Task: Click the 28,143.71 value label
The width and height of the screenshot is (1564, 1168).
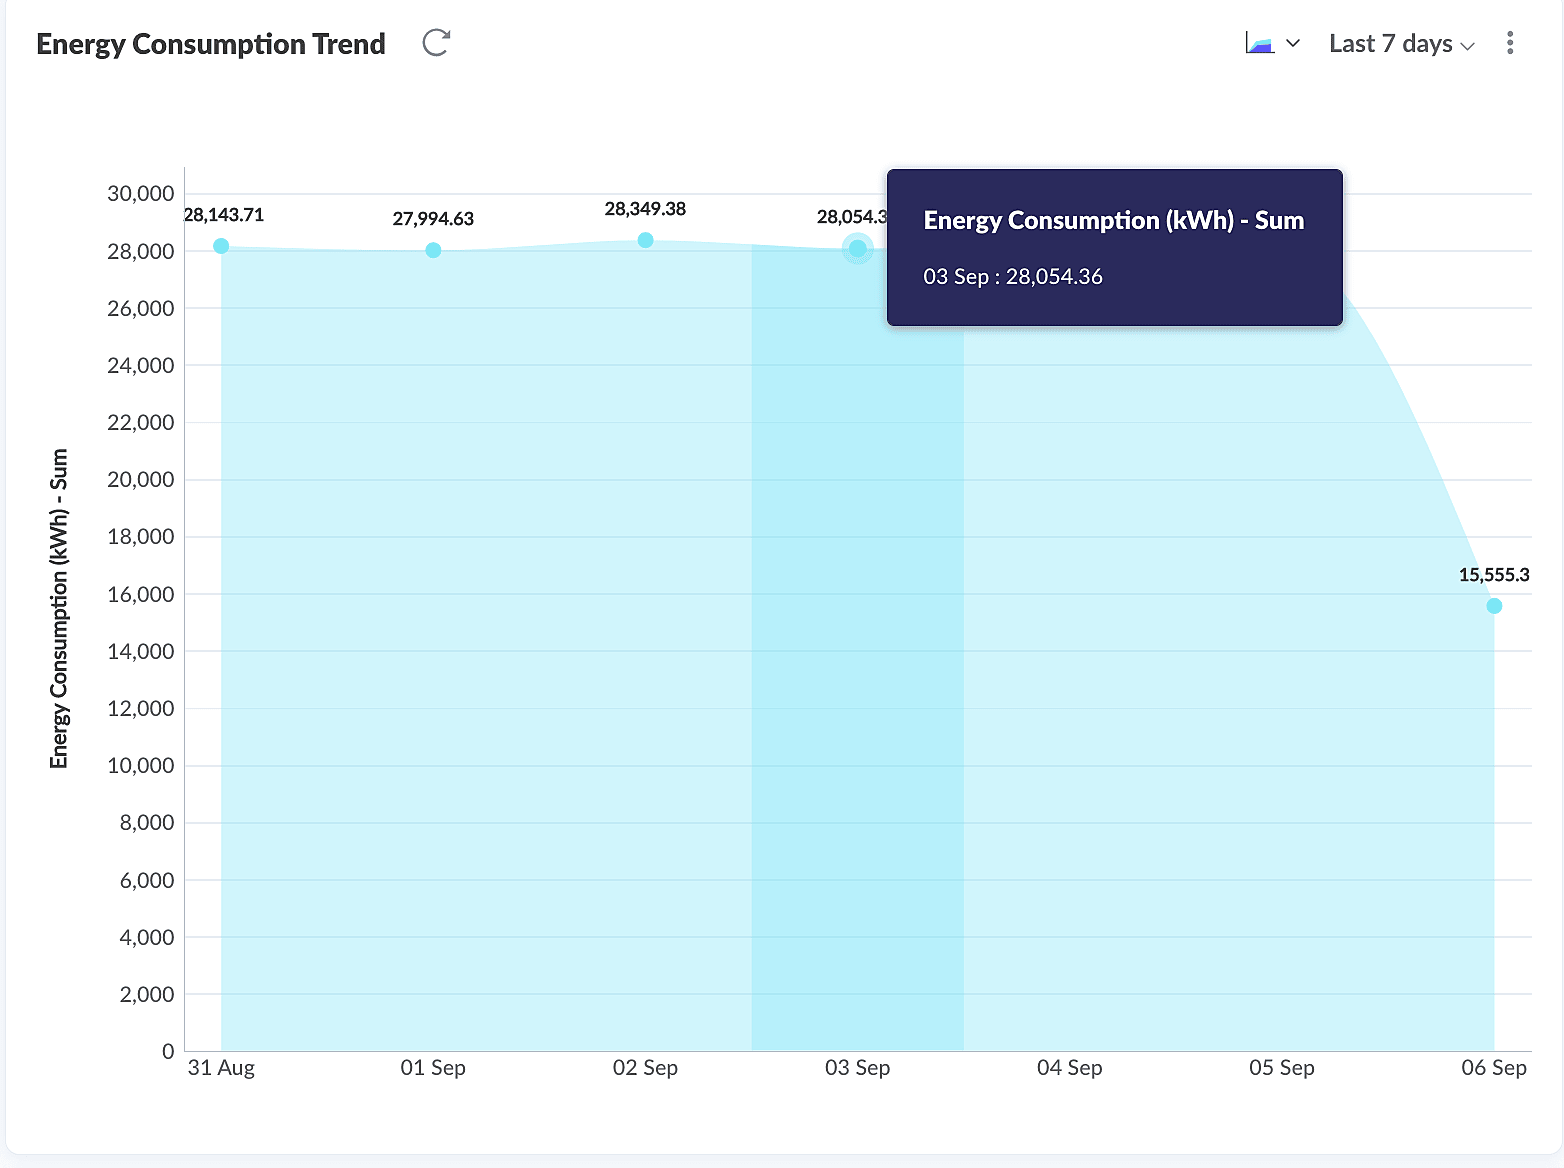Action: click(224, 215)
